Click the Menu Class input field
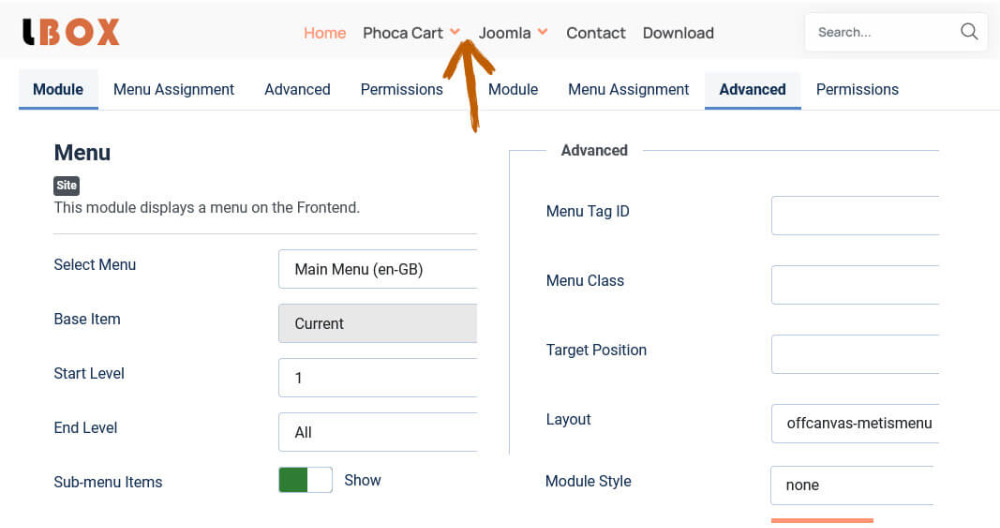Image resolution: width=1000 pixels, height=528 pixels. (x=854, y=285)
